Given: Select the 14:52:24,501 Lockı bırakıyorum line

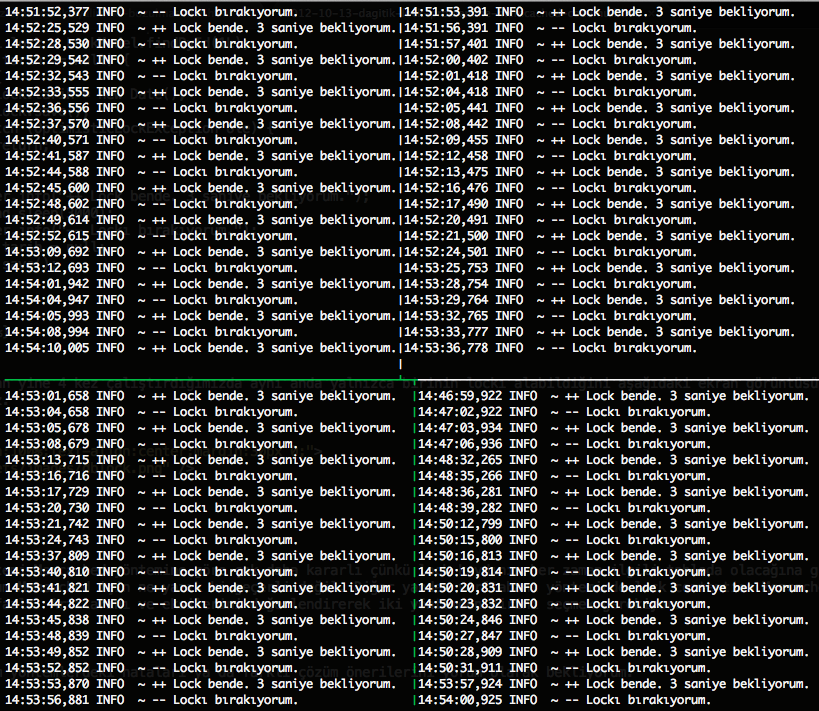Looking at the screenshot, I should [x=551, y=252].
